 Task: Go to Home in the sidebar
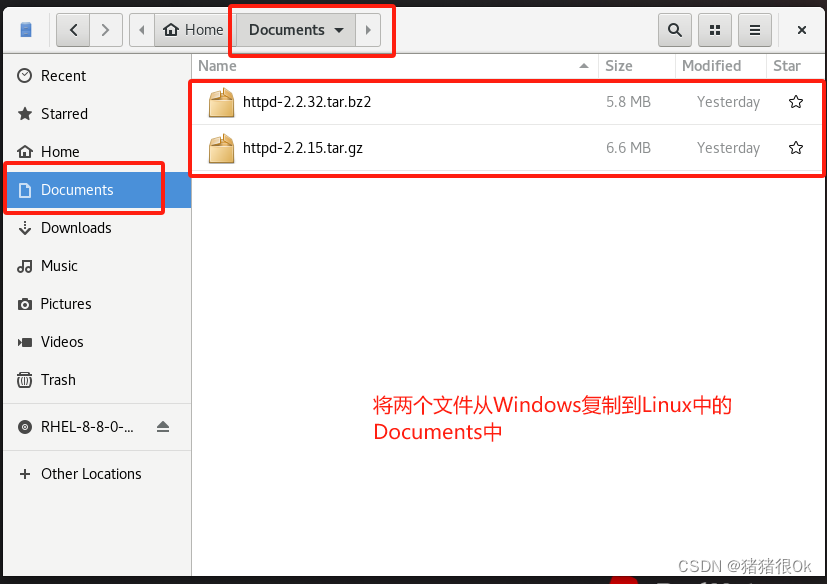[98, 152]
